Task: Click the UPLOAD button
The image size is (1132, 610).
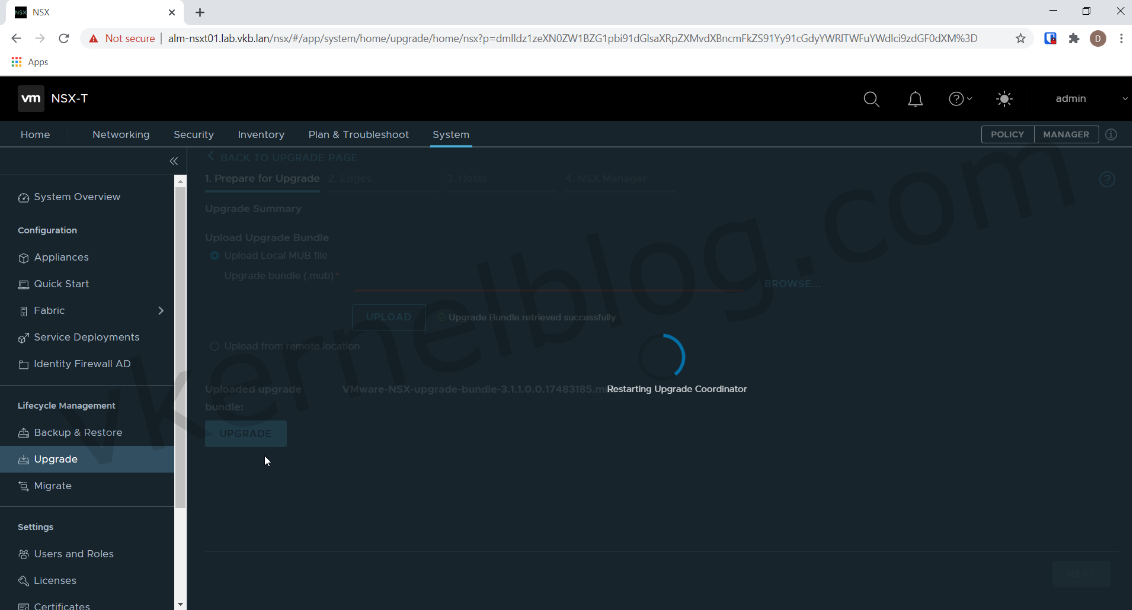Action: pos(388,316)
